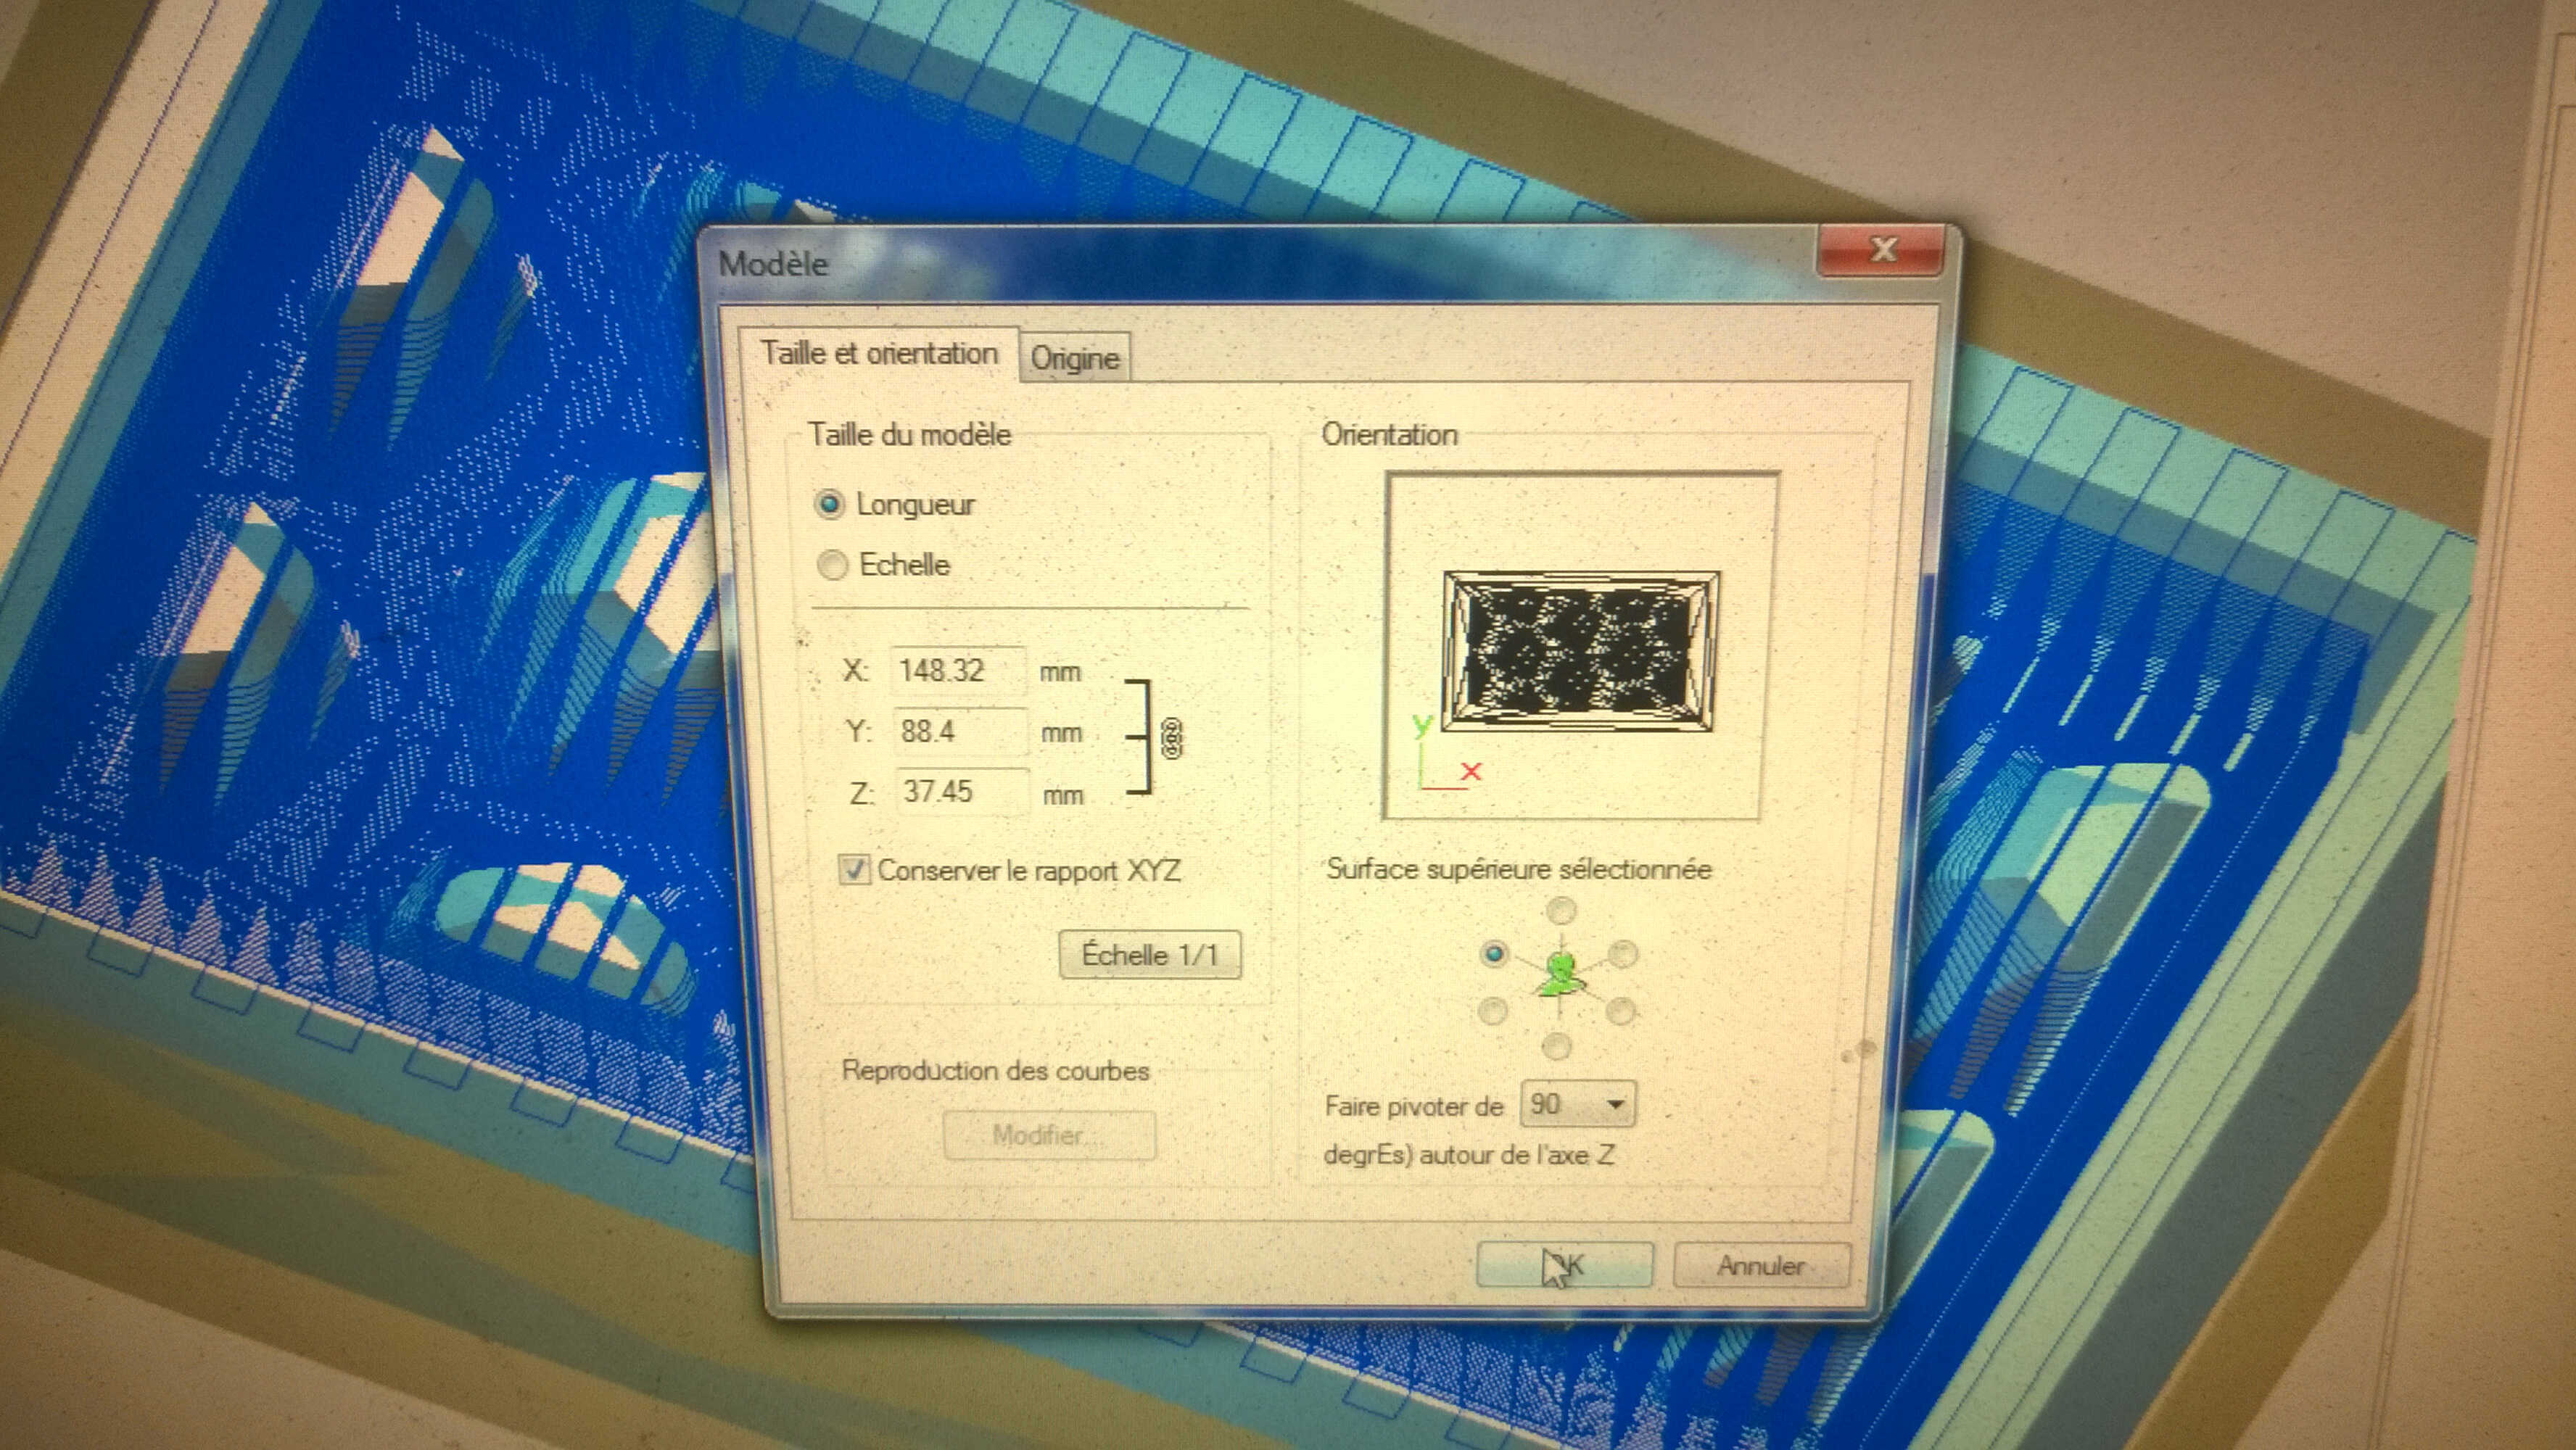Select the lower-left surface radio button
The width and height of the screenshot is (2576, 1450).
[1492, 1011]
